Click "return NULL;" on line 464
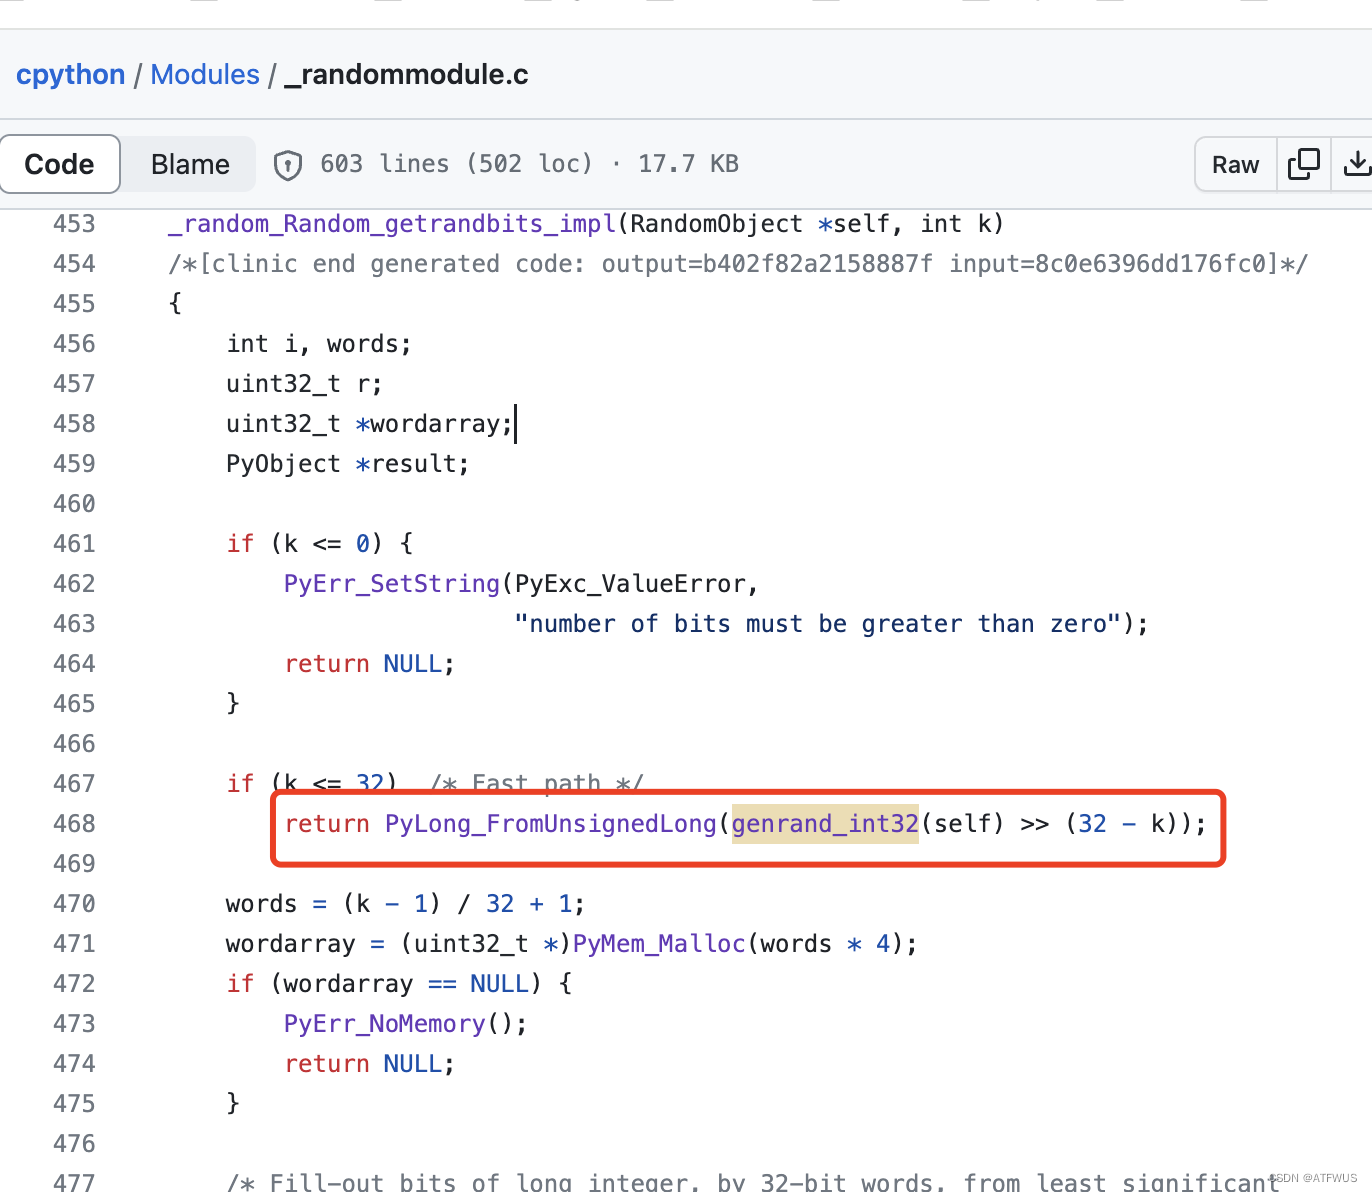 pos(370,664)
